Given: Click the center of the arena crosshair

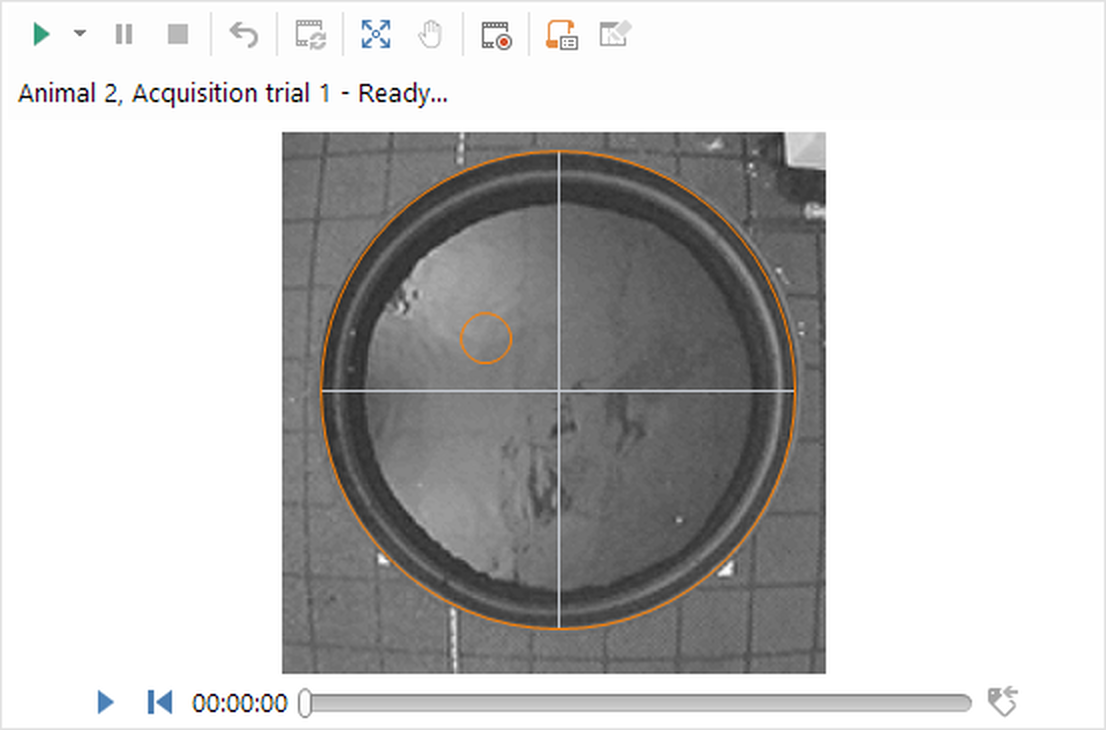Looking at the screenshot, I should pos(558,390).
